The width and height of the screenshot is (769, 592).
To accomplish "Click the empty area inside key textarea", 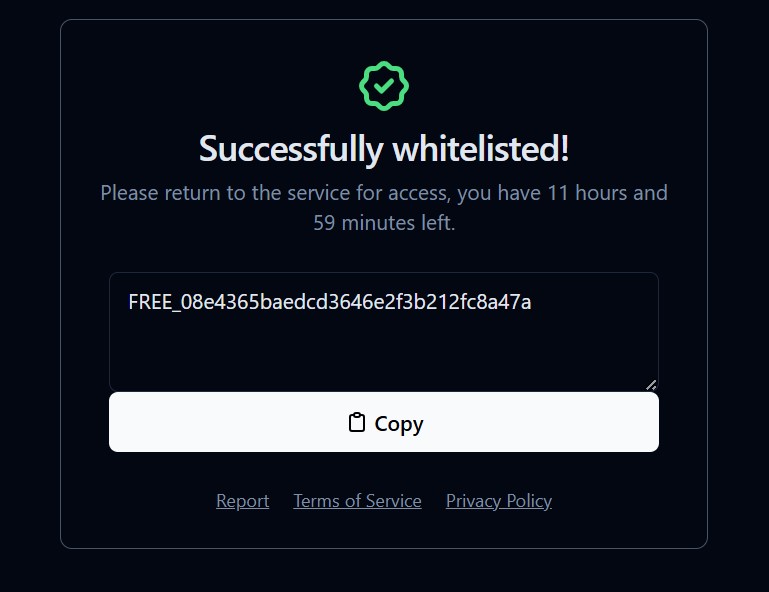I will tap(384, 353).
